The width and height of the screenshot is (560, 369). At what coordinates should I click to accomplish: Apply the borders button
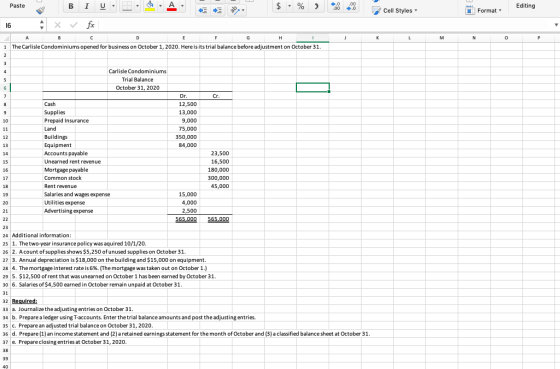(x=127, y=6)
